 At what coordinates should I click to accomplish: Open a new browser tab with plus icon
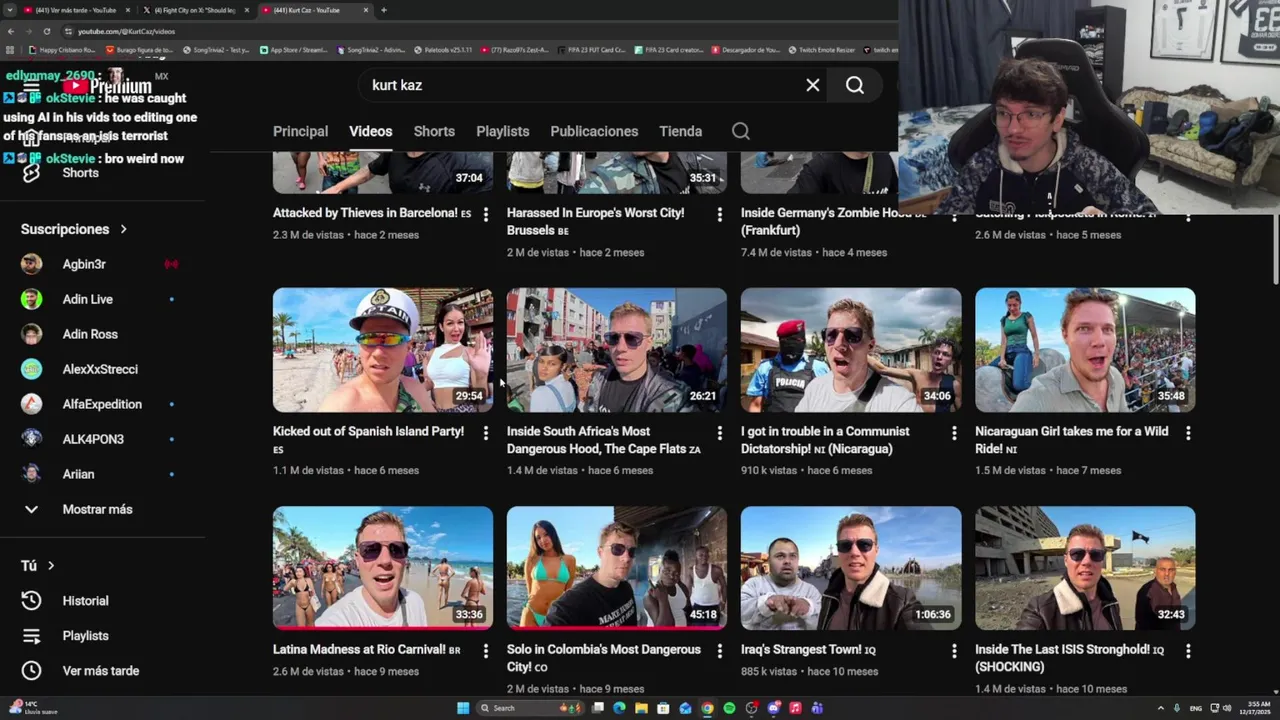coord(384,10)
